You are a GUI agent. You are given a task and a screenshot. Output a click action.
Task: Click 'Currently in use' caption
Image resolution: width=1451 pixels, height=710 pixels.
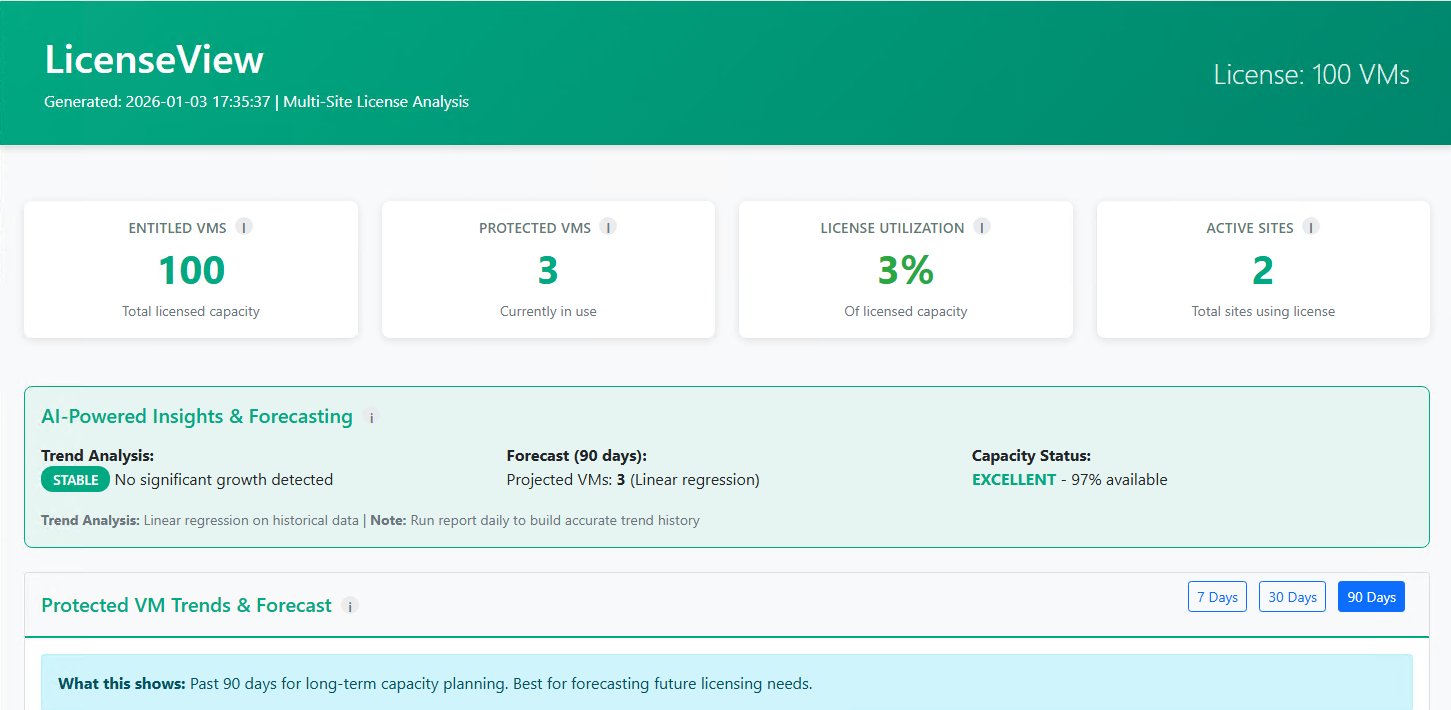[x=548, y=311]
